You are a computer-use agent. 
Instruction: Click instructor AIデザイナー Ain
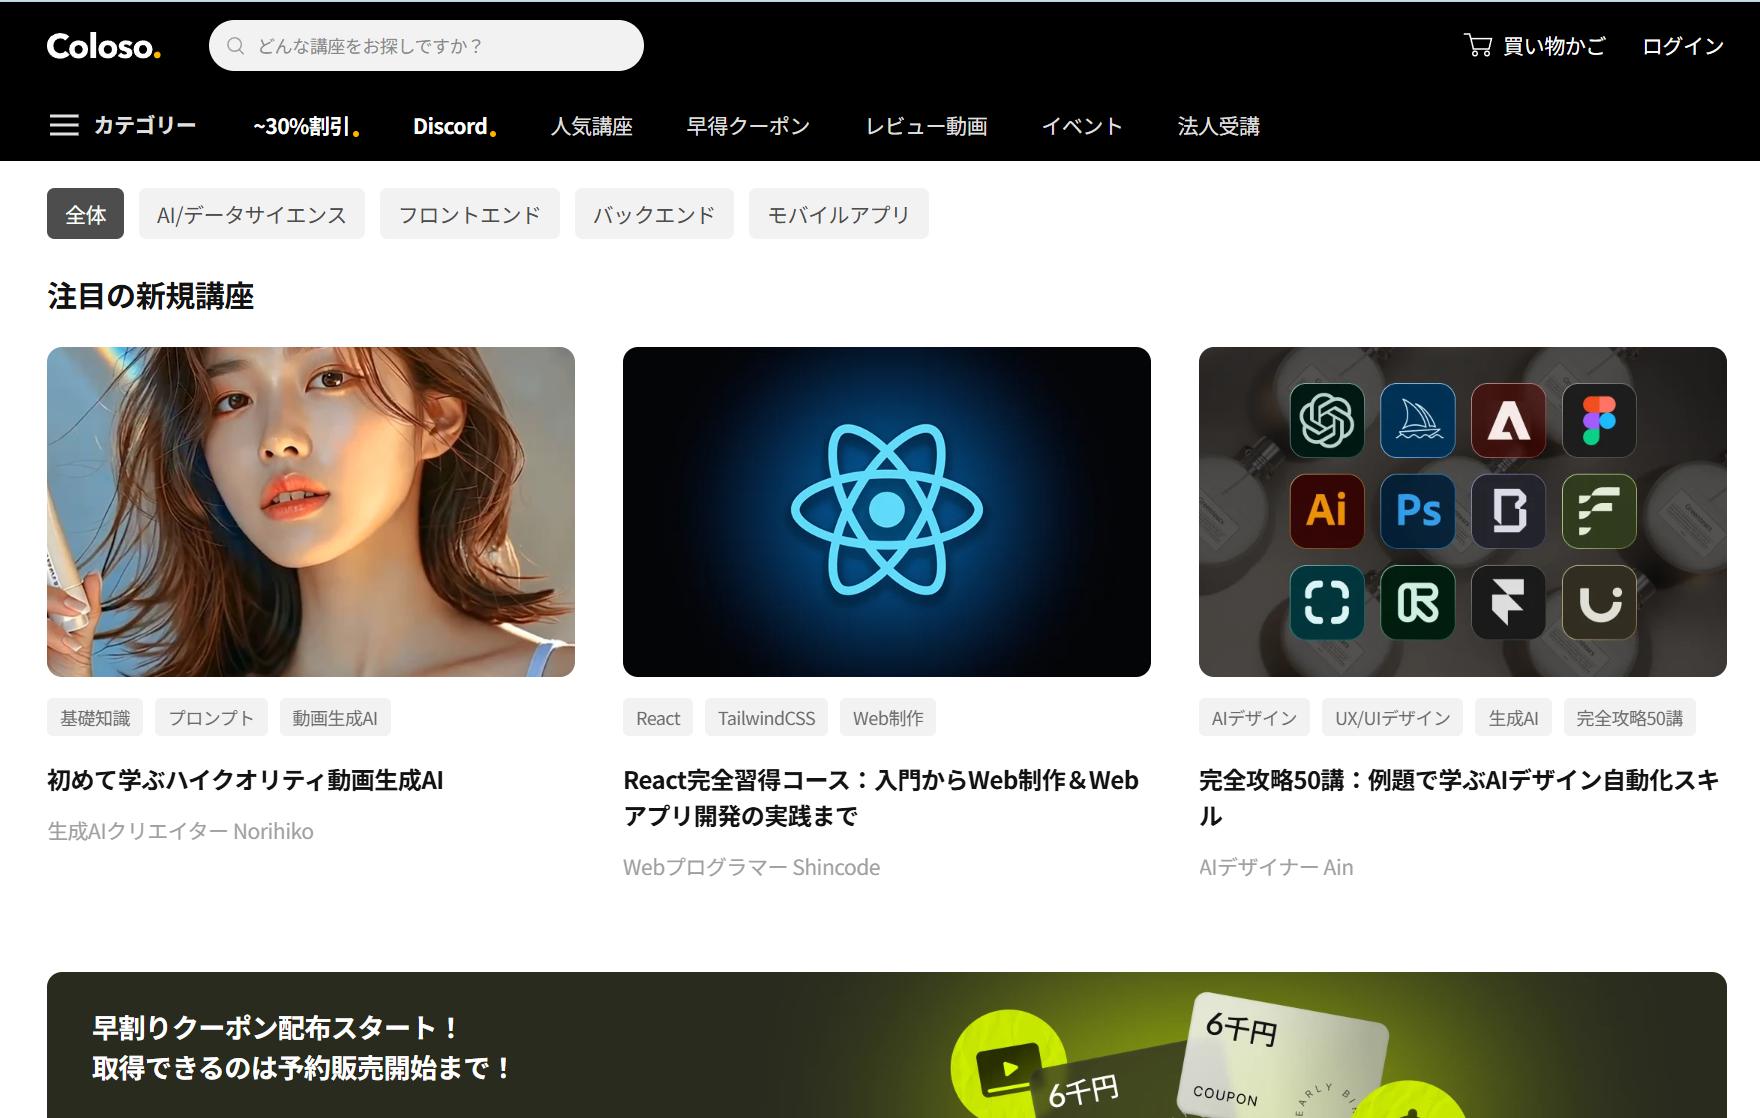[x=1276, y=867]
